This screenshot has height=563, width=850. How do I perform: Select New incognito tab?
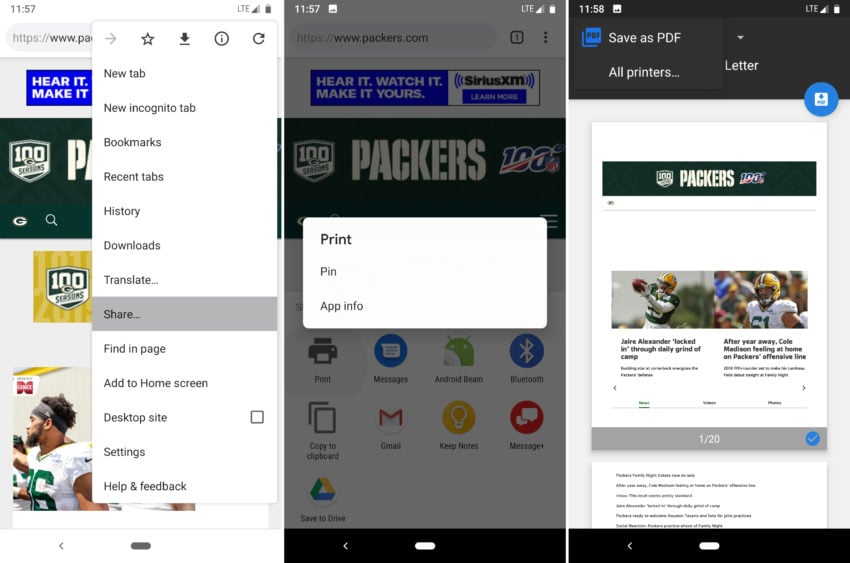pyautogui.click(x=184, y=108)
